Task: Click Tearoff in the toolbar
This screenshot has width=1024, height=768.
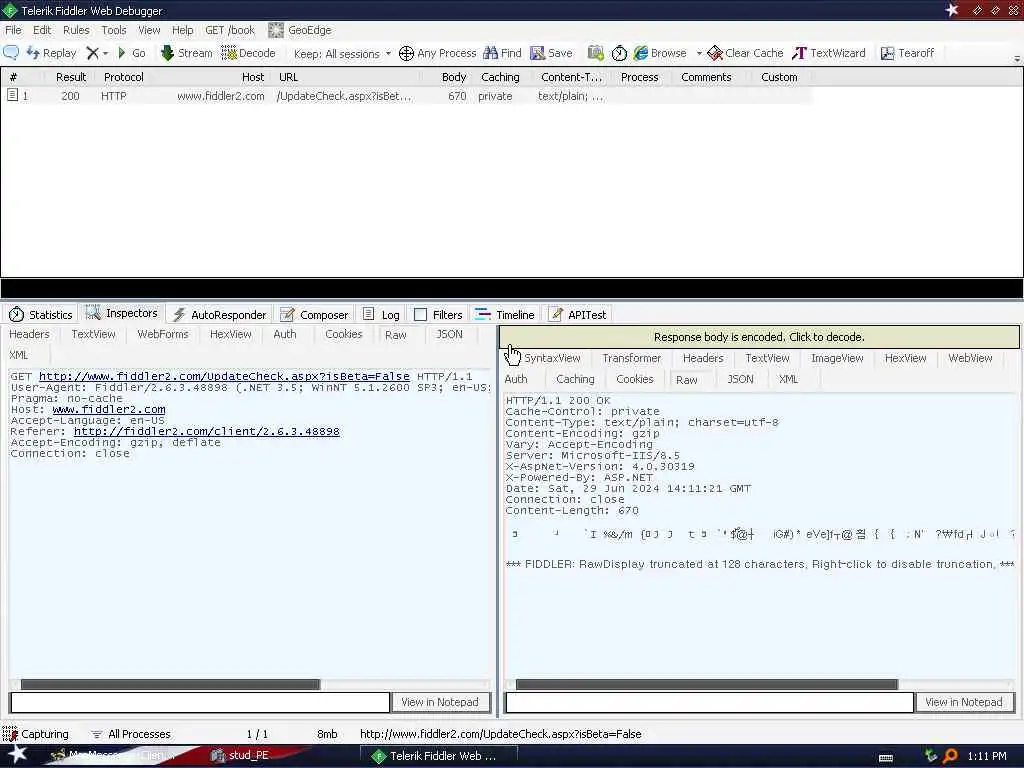Action: [x=907, y=53]
